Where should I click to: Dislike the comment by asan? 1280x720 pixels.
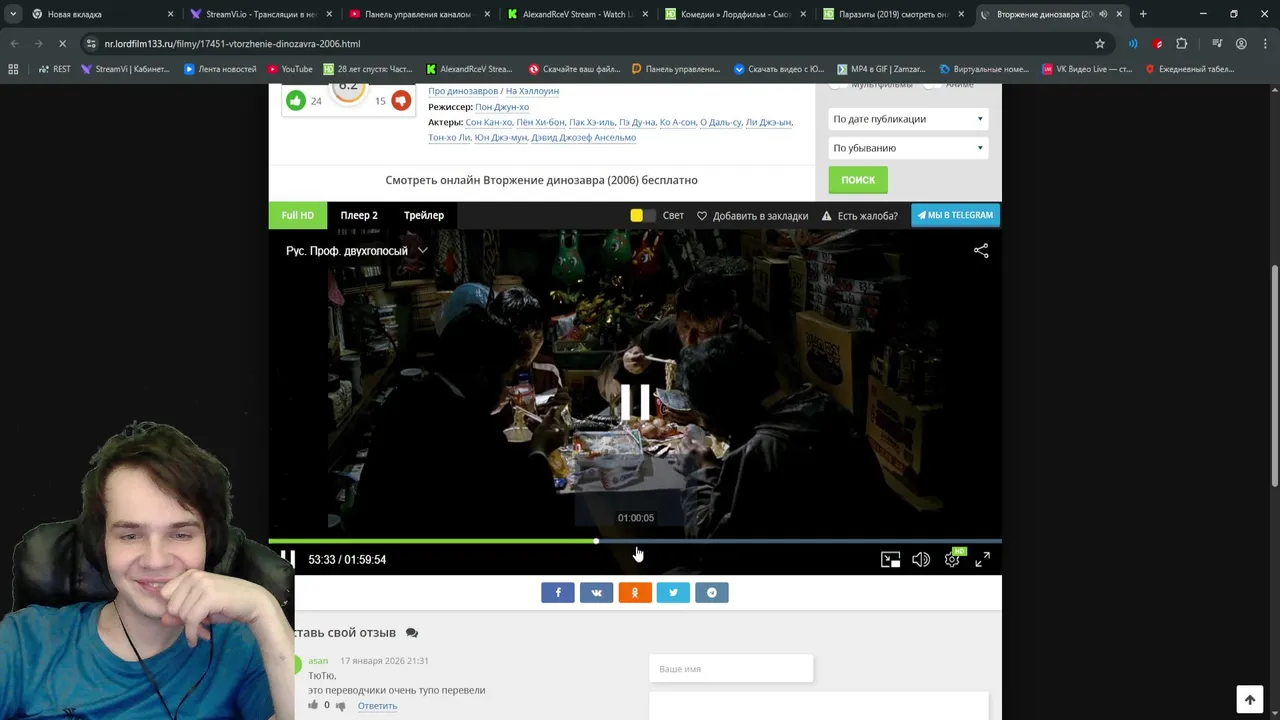(x=340, y=706)
